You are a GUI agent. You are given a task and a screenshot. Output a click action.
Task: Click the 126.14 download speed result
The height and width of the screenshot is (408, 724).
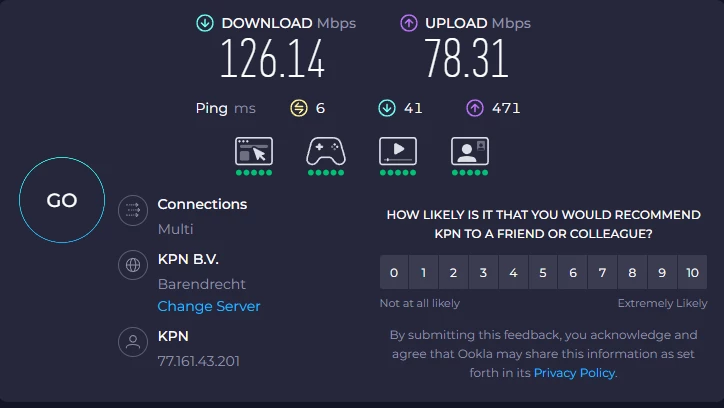click(273, 59)
